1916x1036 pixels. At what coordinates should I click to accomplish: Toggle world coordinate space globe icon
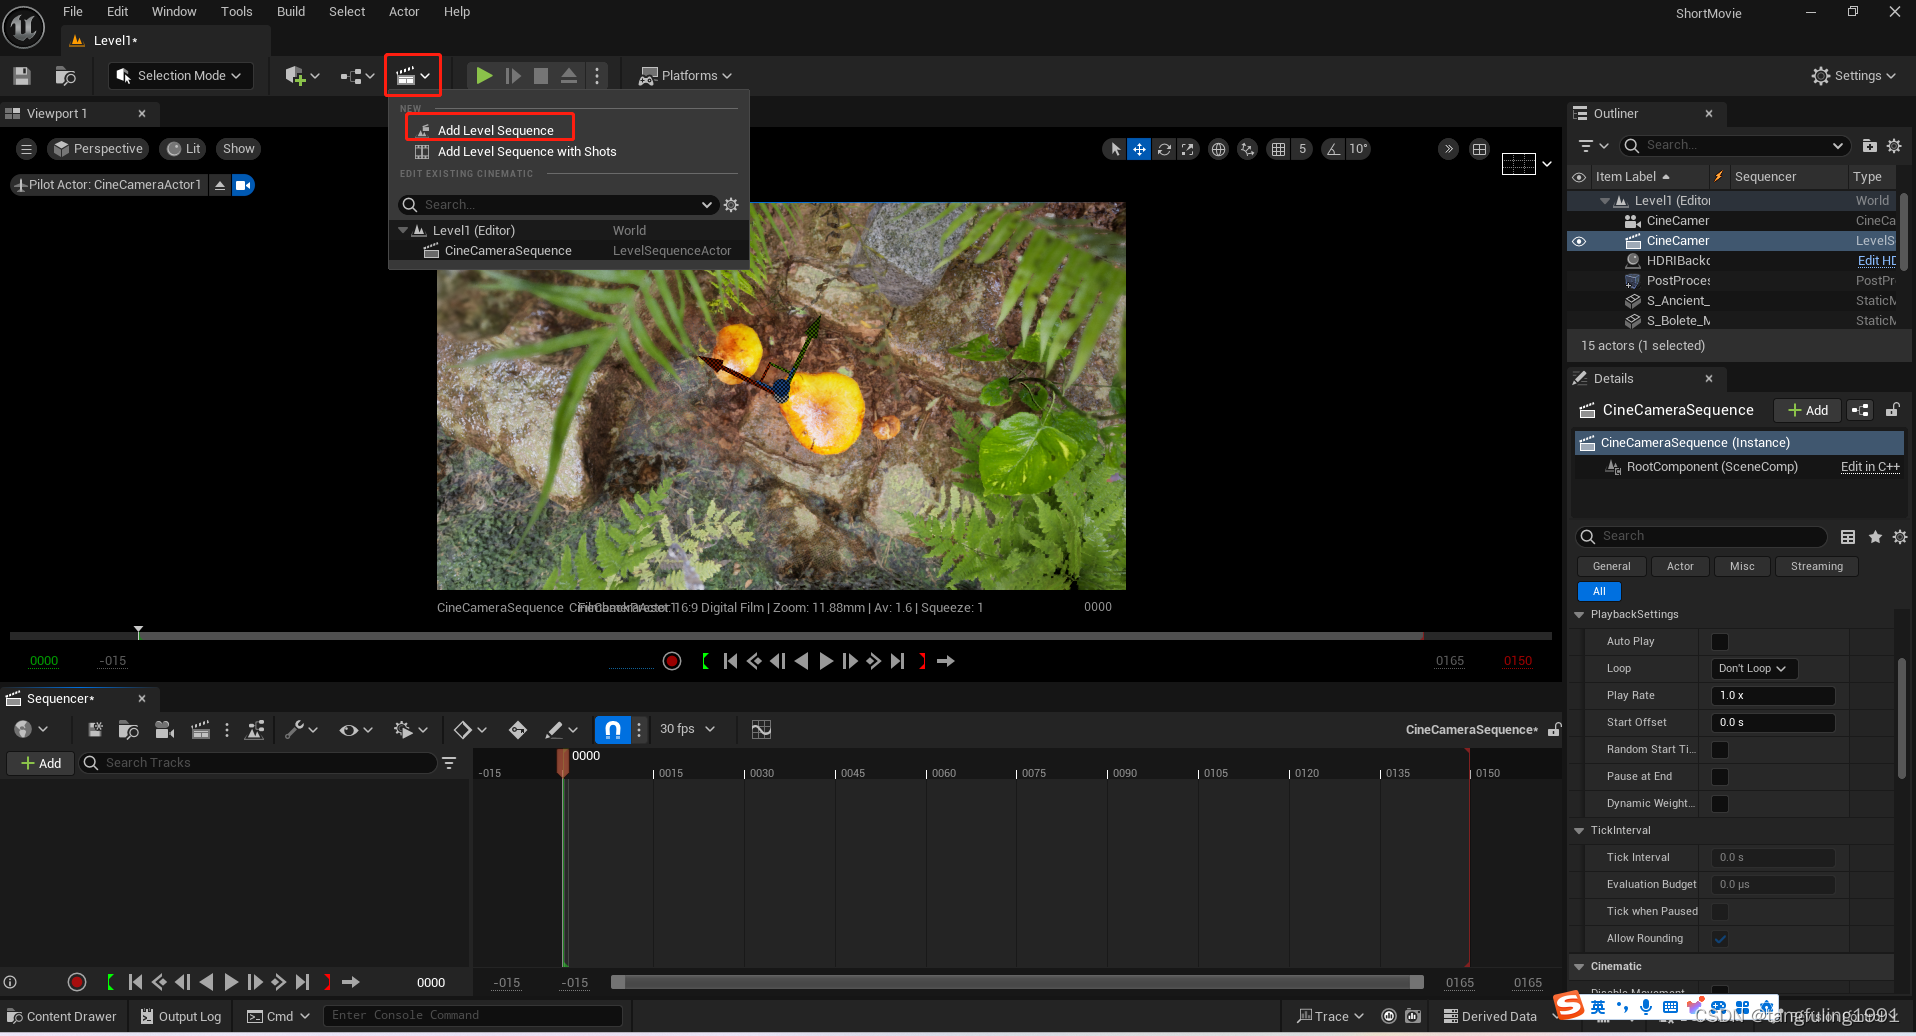pyautogui.click(x=1218, y=149)
